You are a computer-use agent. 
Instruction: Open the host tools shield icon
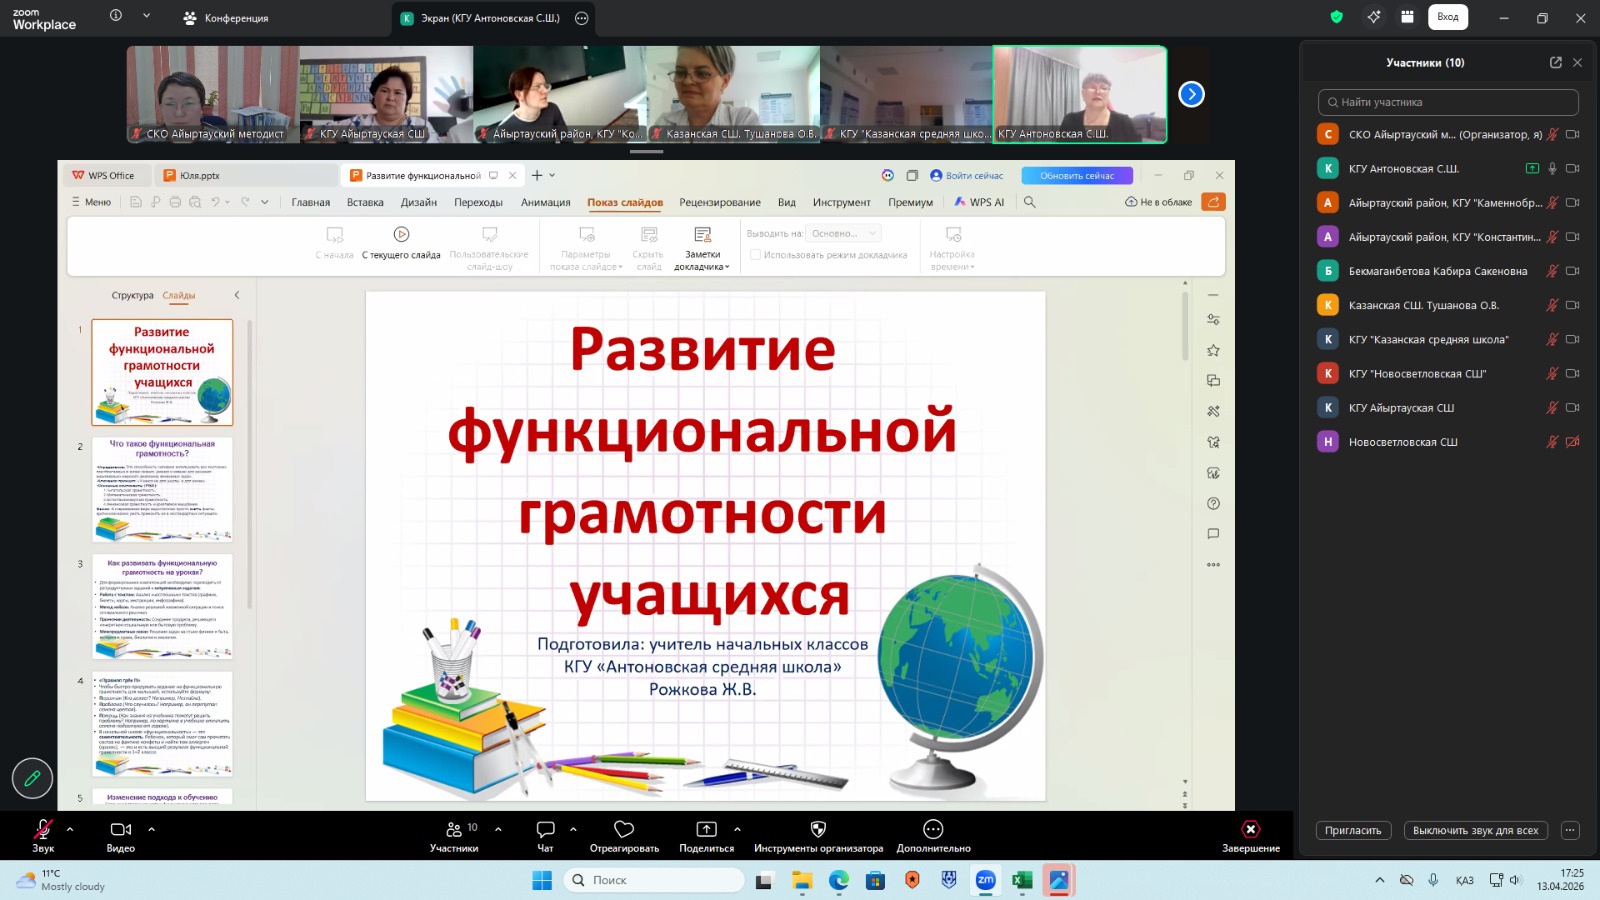click(x=818, y=830)
